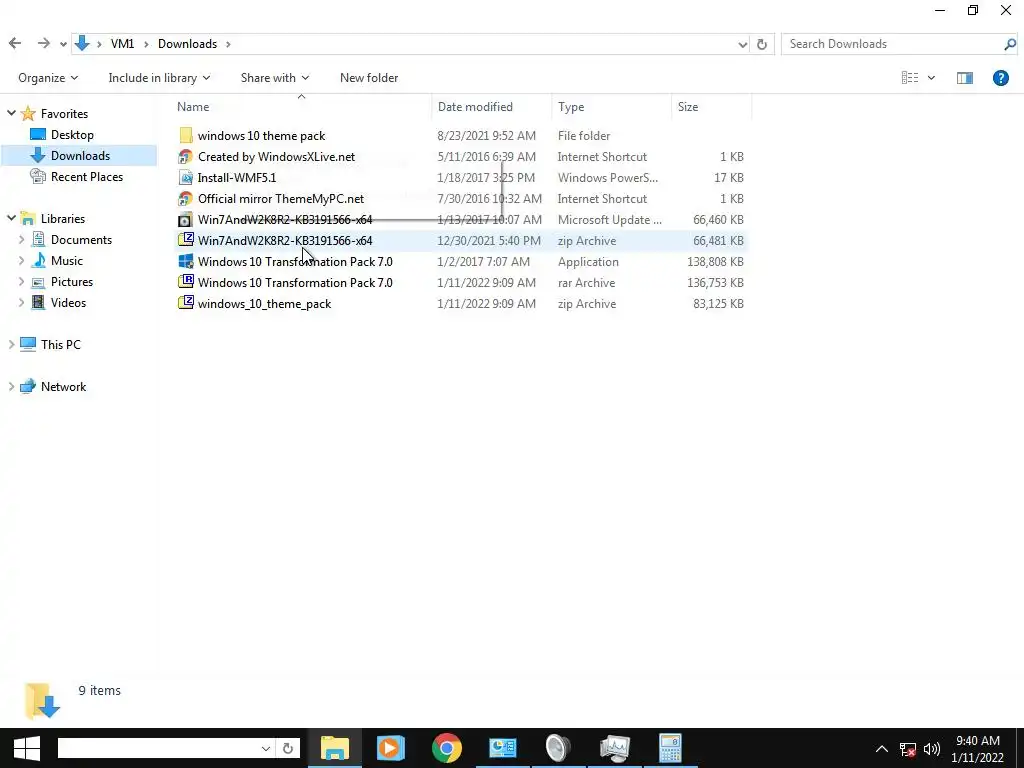The image size is (1024, 768).
Task: Expand the Music library
Action: click(22, 261)
